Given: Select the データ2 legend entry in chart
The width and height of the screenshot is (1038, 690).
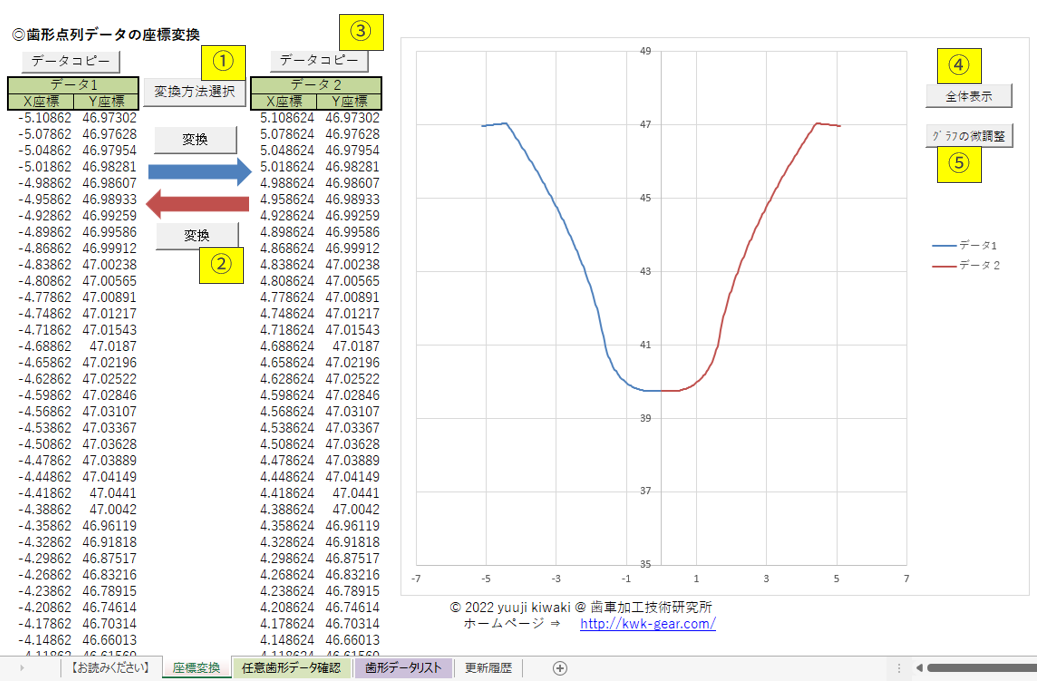Looking at the screenshot, I should tap(966, 265).
